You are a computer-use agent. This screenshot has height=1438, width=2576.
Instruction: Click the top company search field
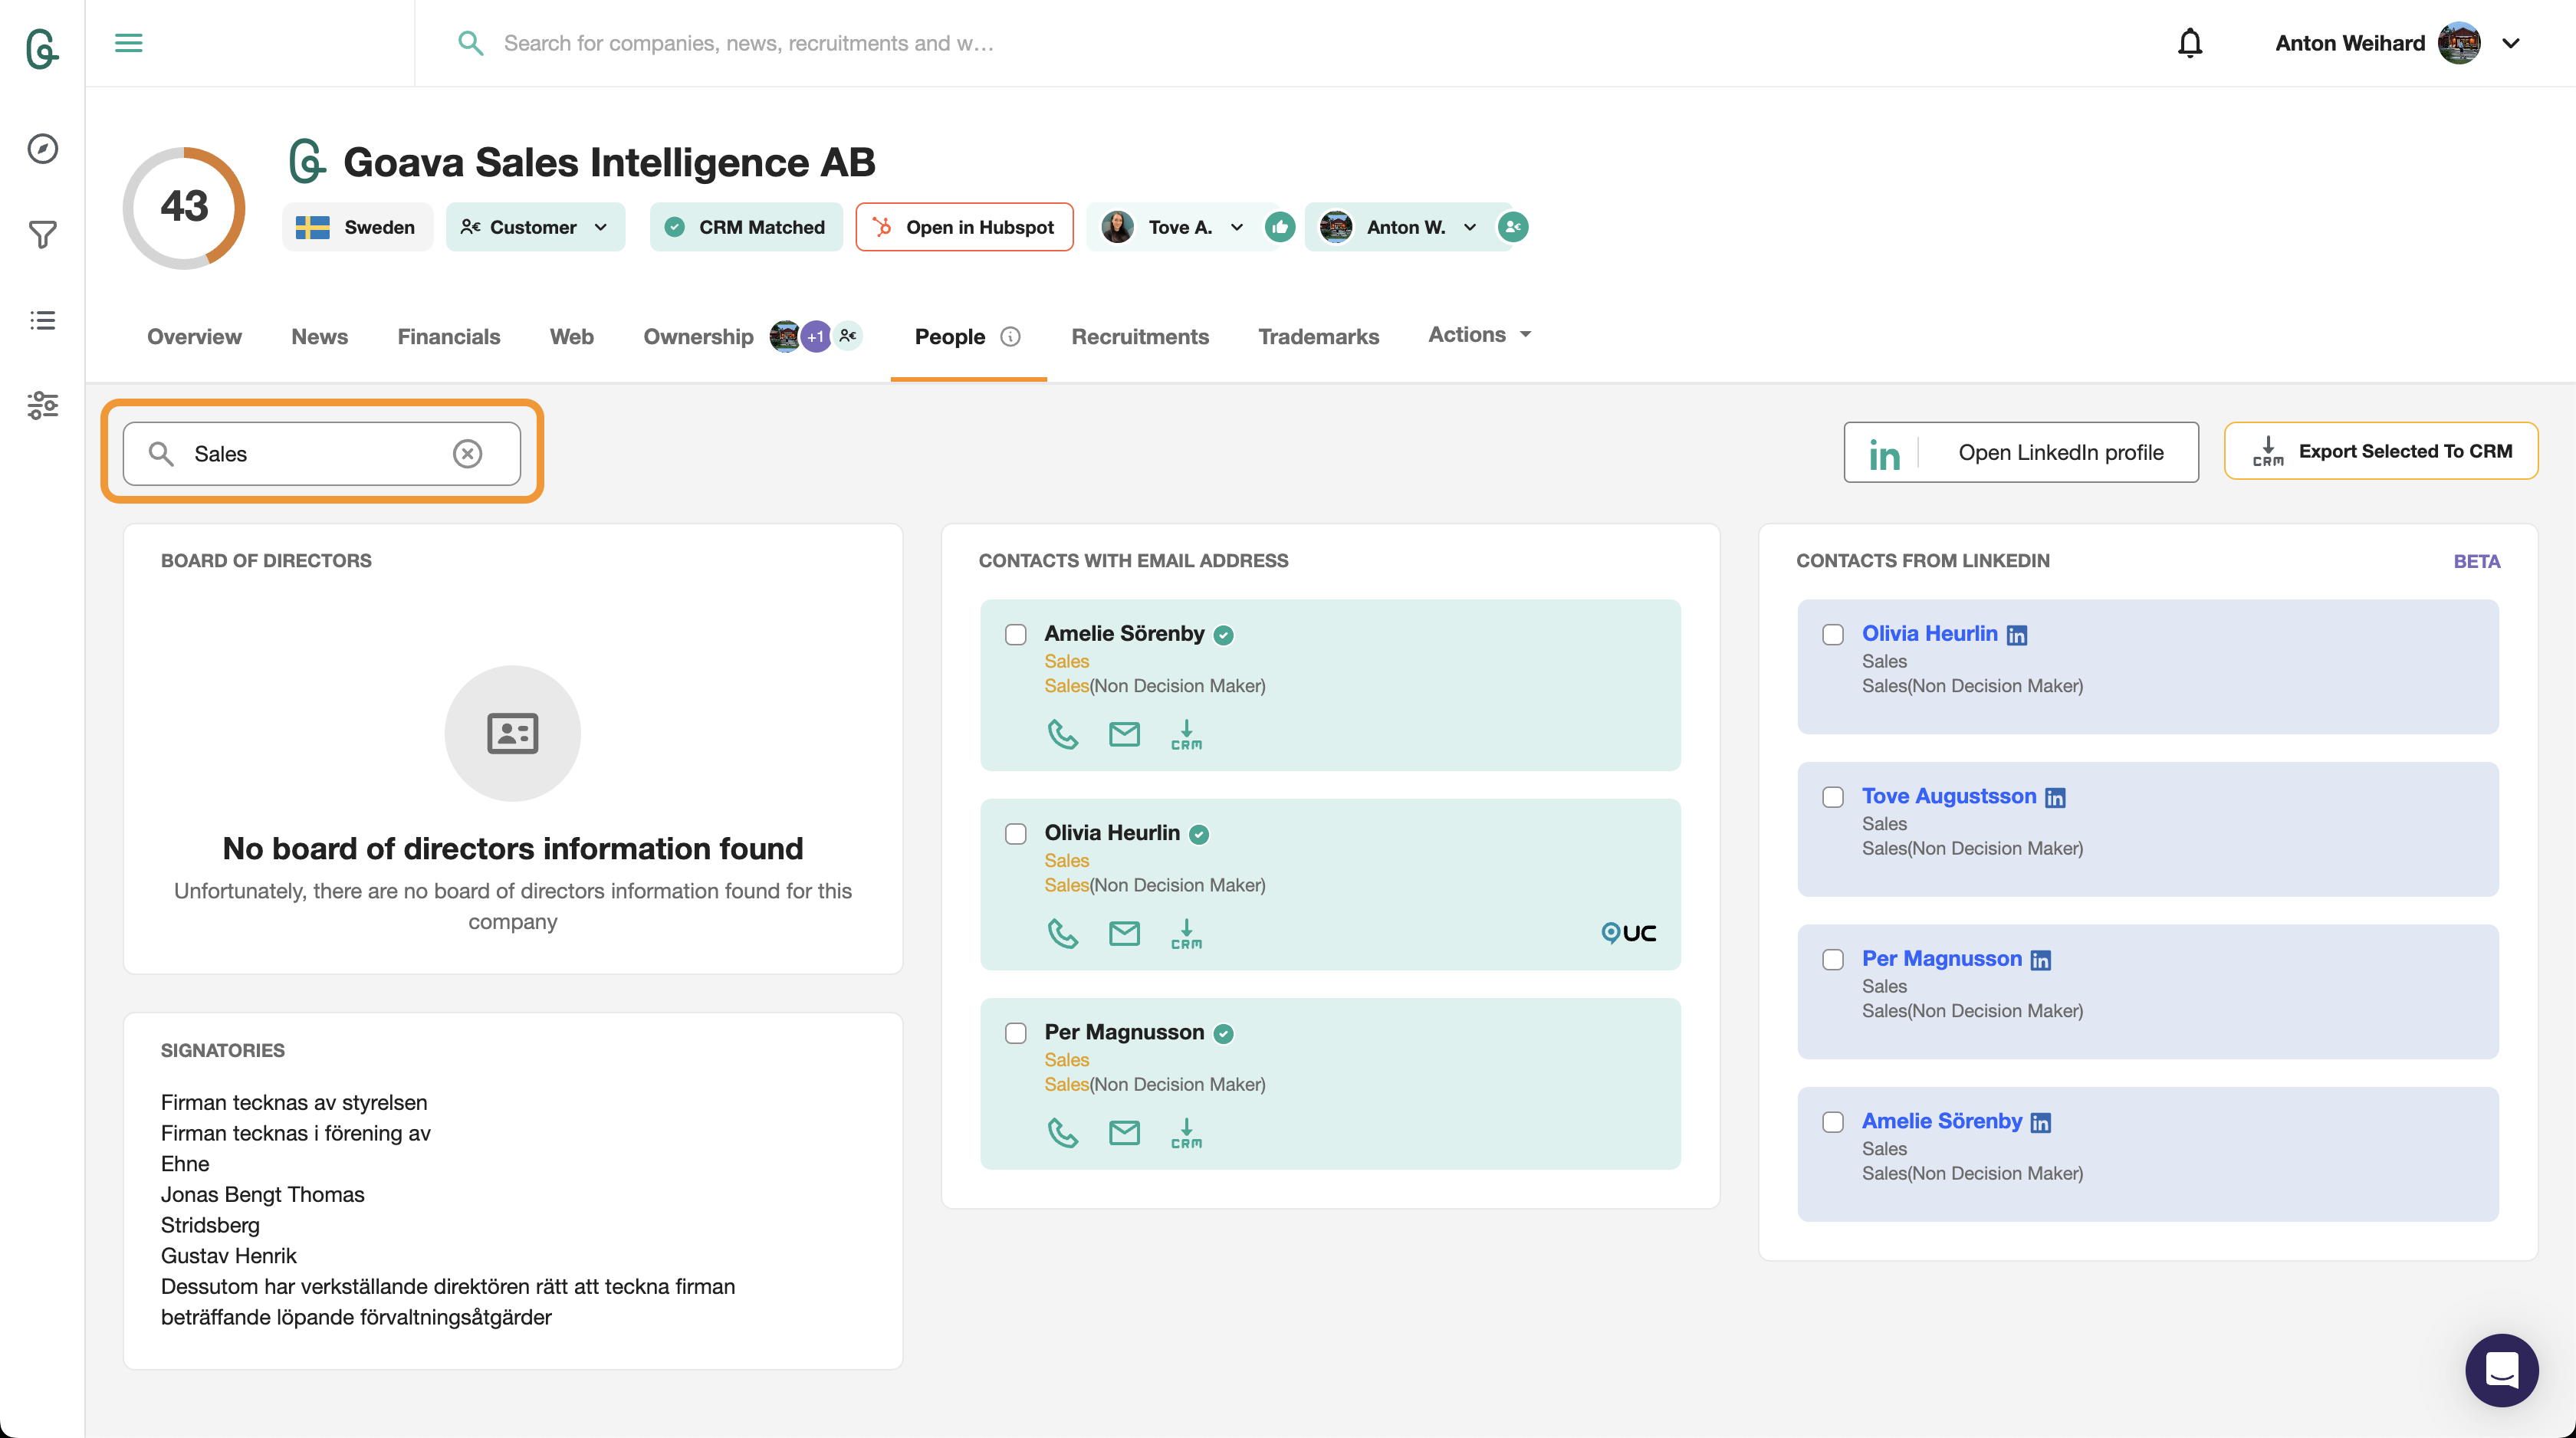coord(748,43)
